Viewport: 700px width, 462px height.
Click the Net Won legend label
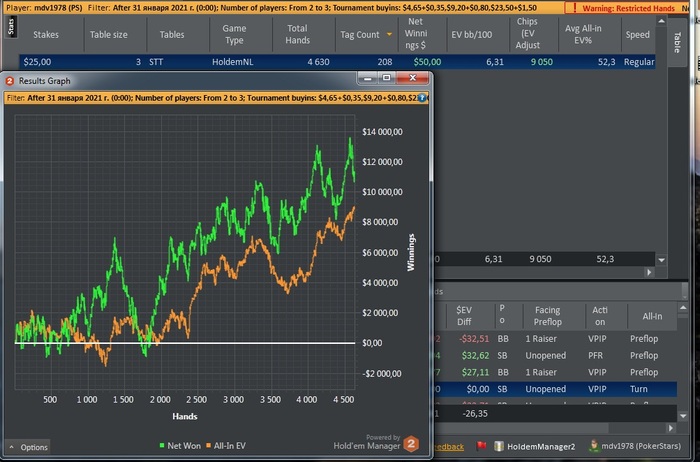[183, 445]
